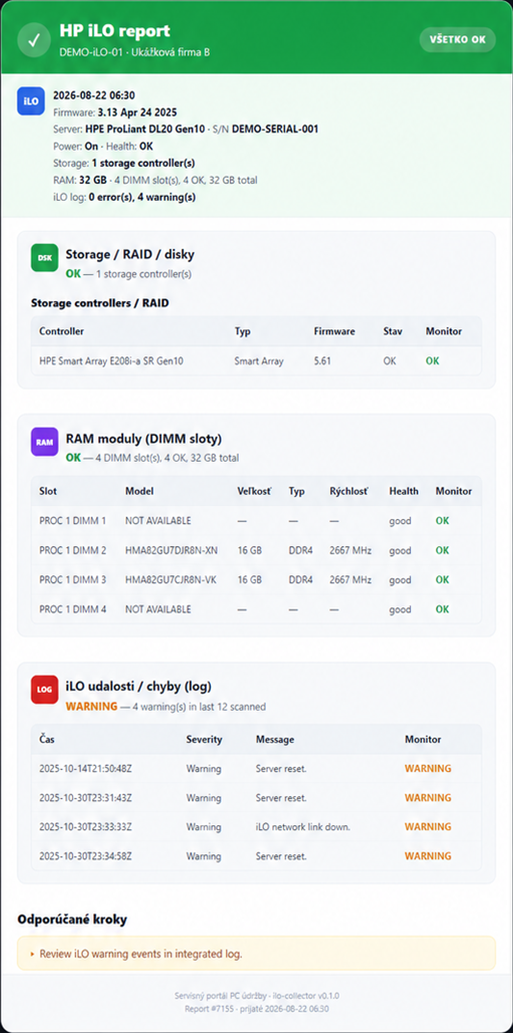
Task: Click the purple RAM icon
Action: point(45,441)
